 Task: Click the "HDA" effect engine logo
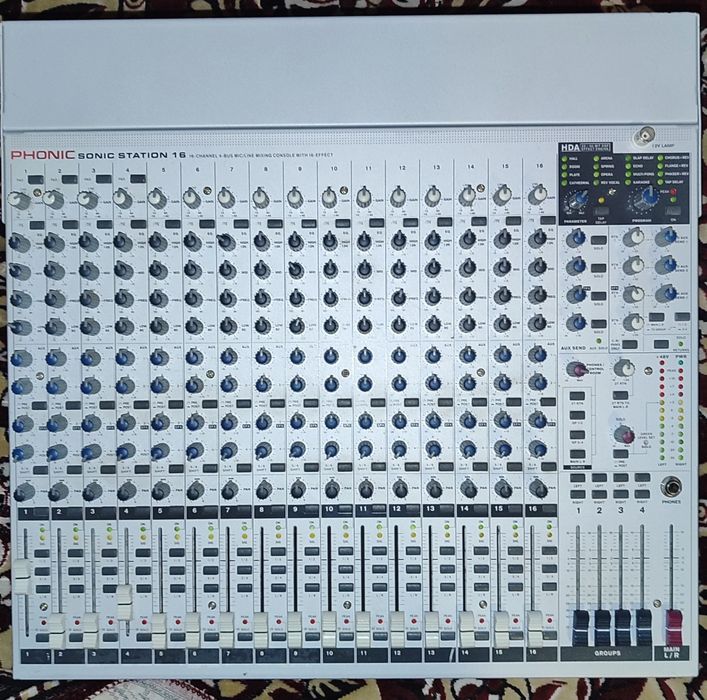pyautogui.click(x=569, y=147)
